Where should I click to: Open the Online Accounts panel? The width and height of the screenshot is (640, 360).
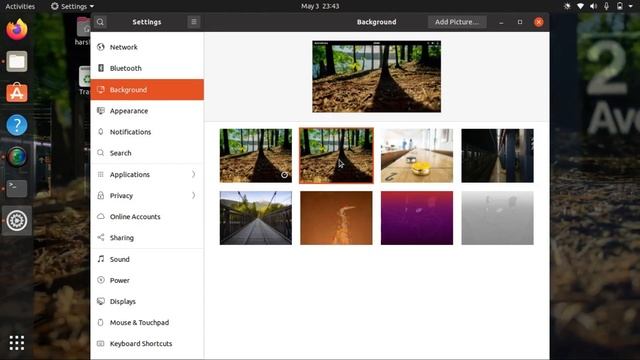(147, 216)
